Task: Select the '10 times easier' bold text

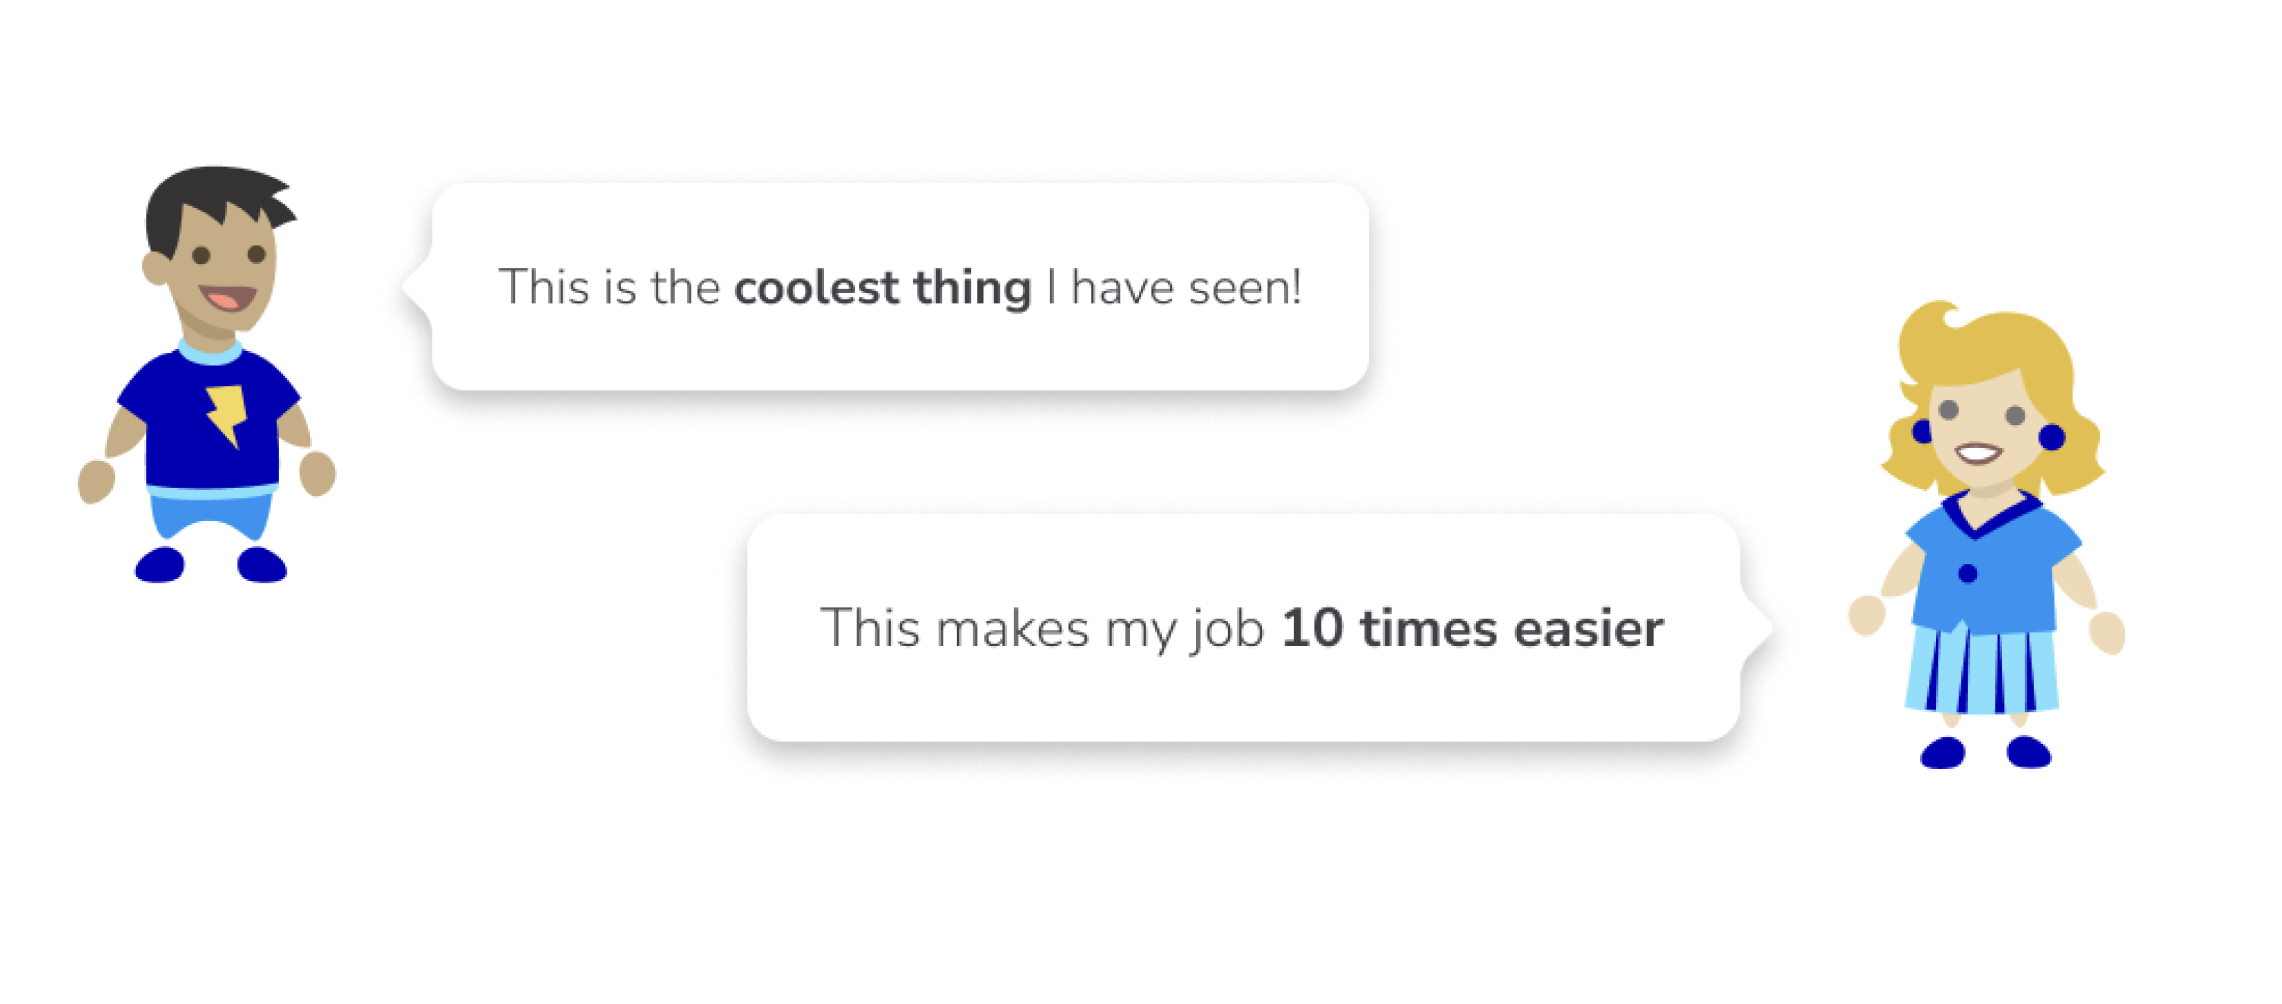Action: tap(1473, 629)
